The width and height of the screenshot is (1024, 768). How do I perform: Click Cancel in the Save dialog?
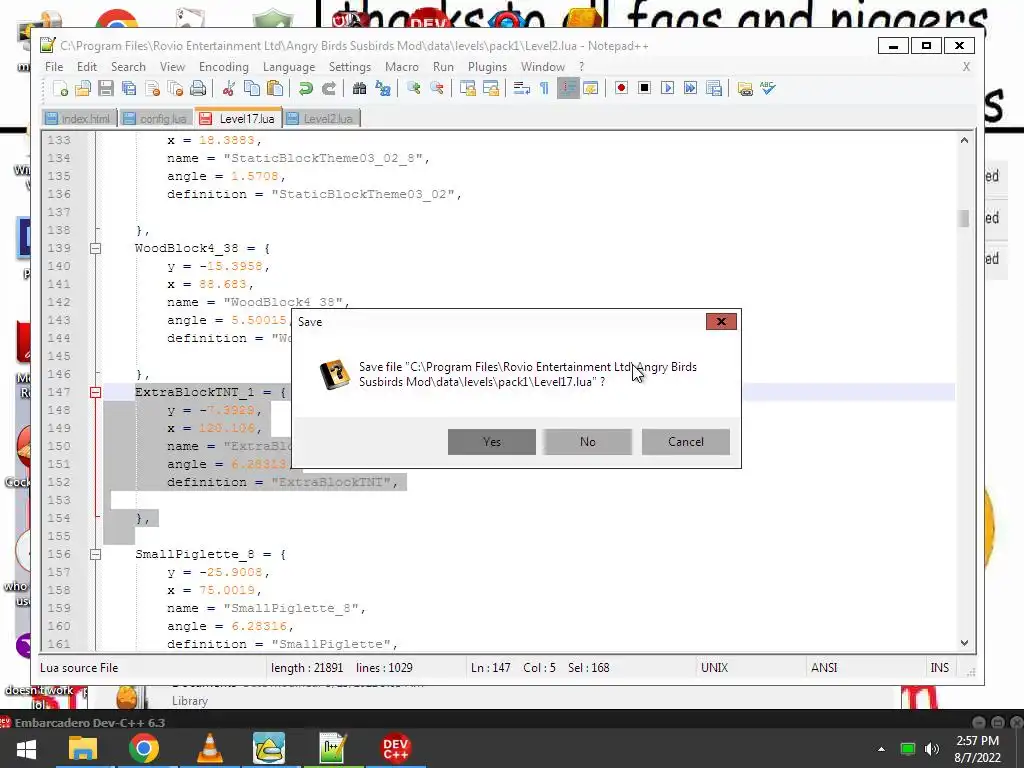[x=686, y=442]
